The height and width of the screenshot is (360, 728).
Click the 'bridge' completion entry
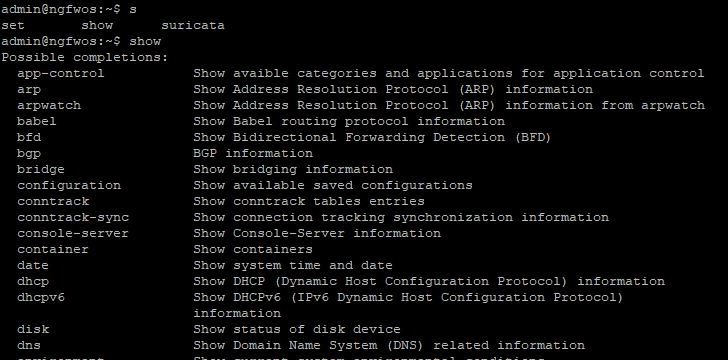[x=41, y=170]
